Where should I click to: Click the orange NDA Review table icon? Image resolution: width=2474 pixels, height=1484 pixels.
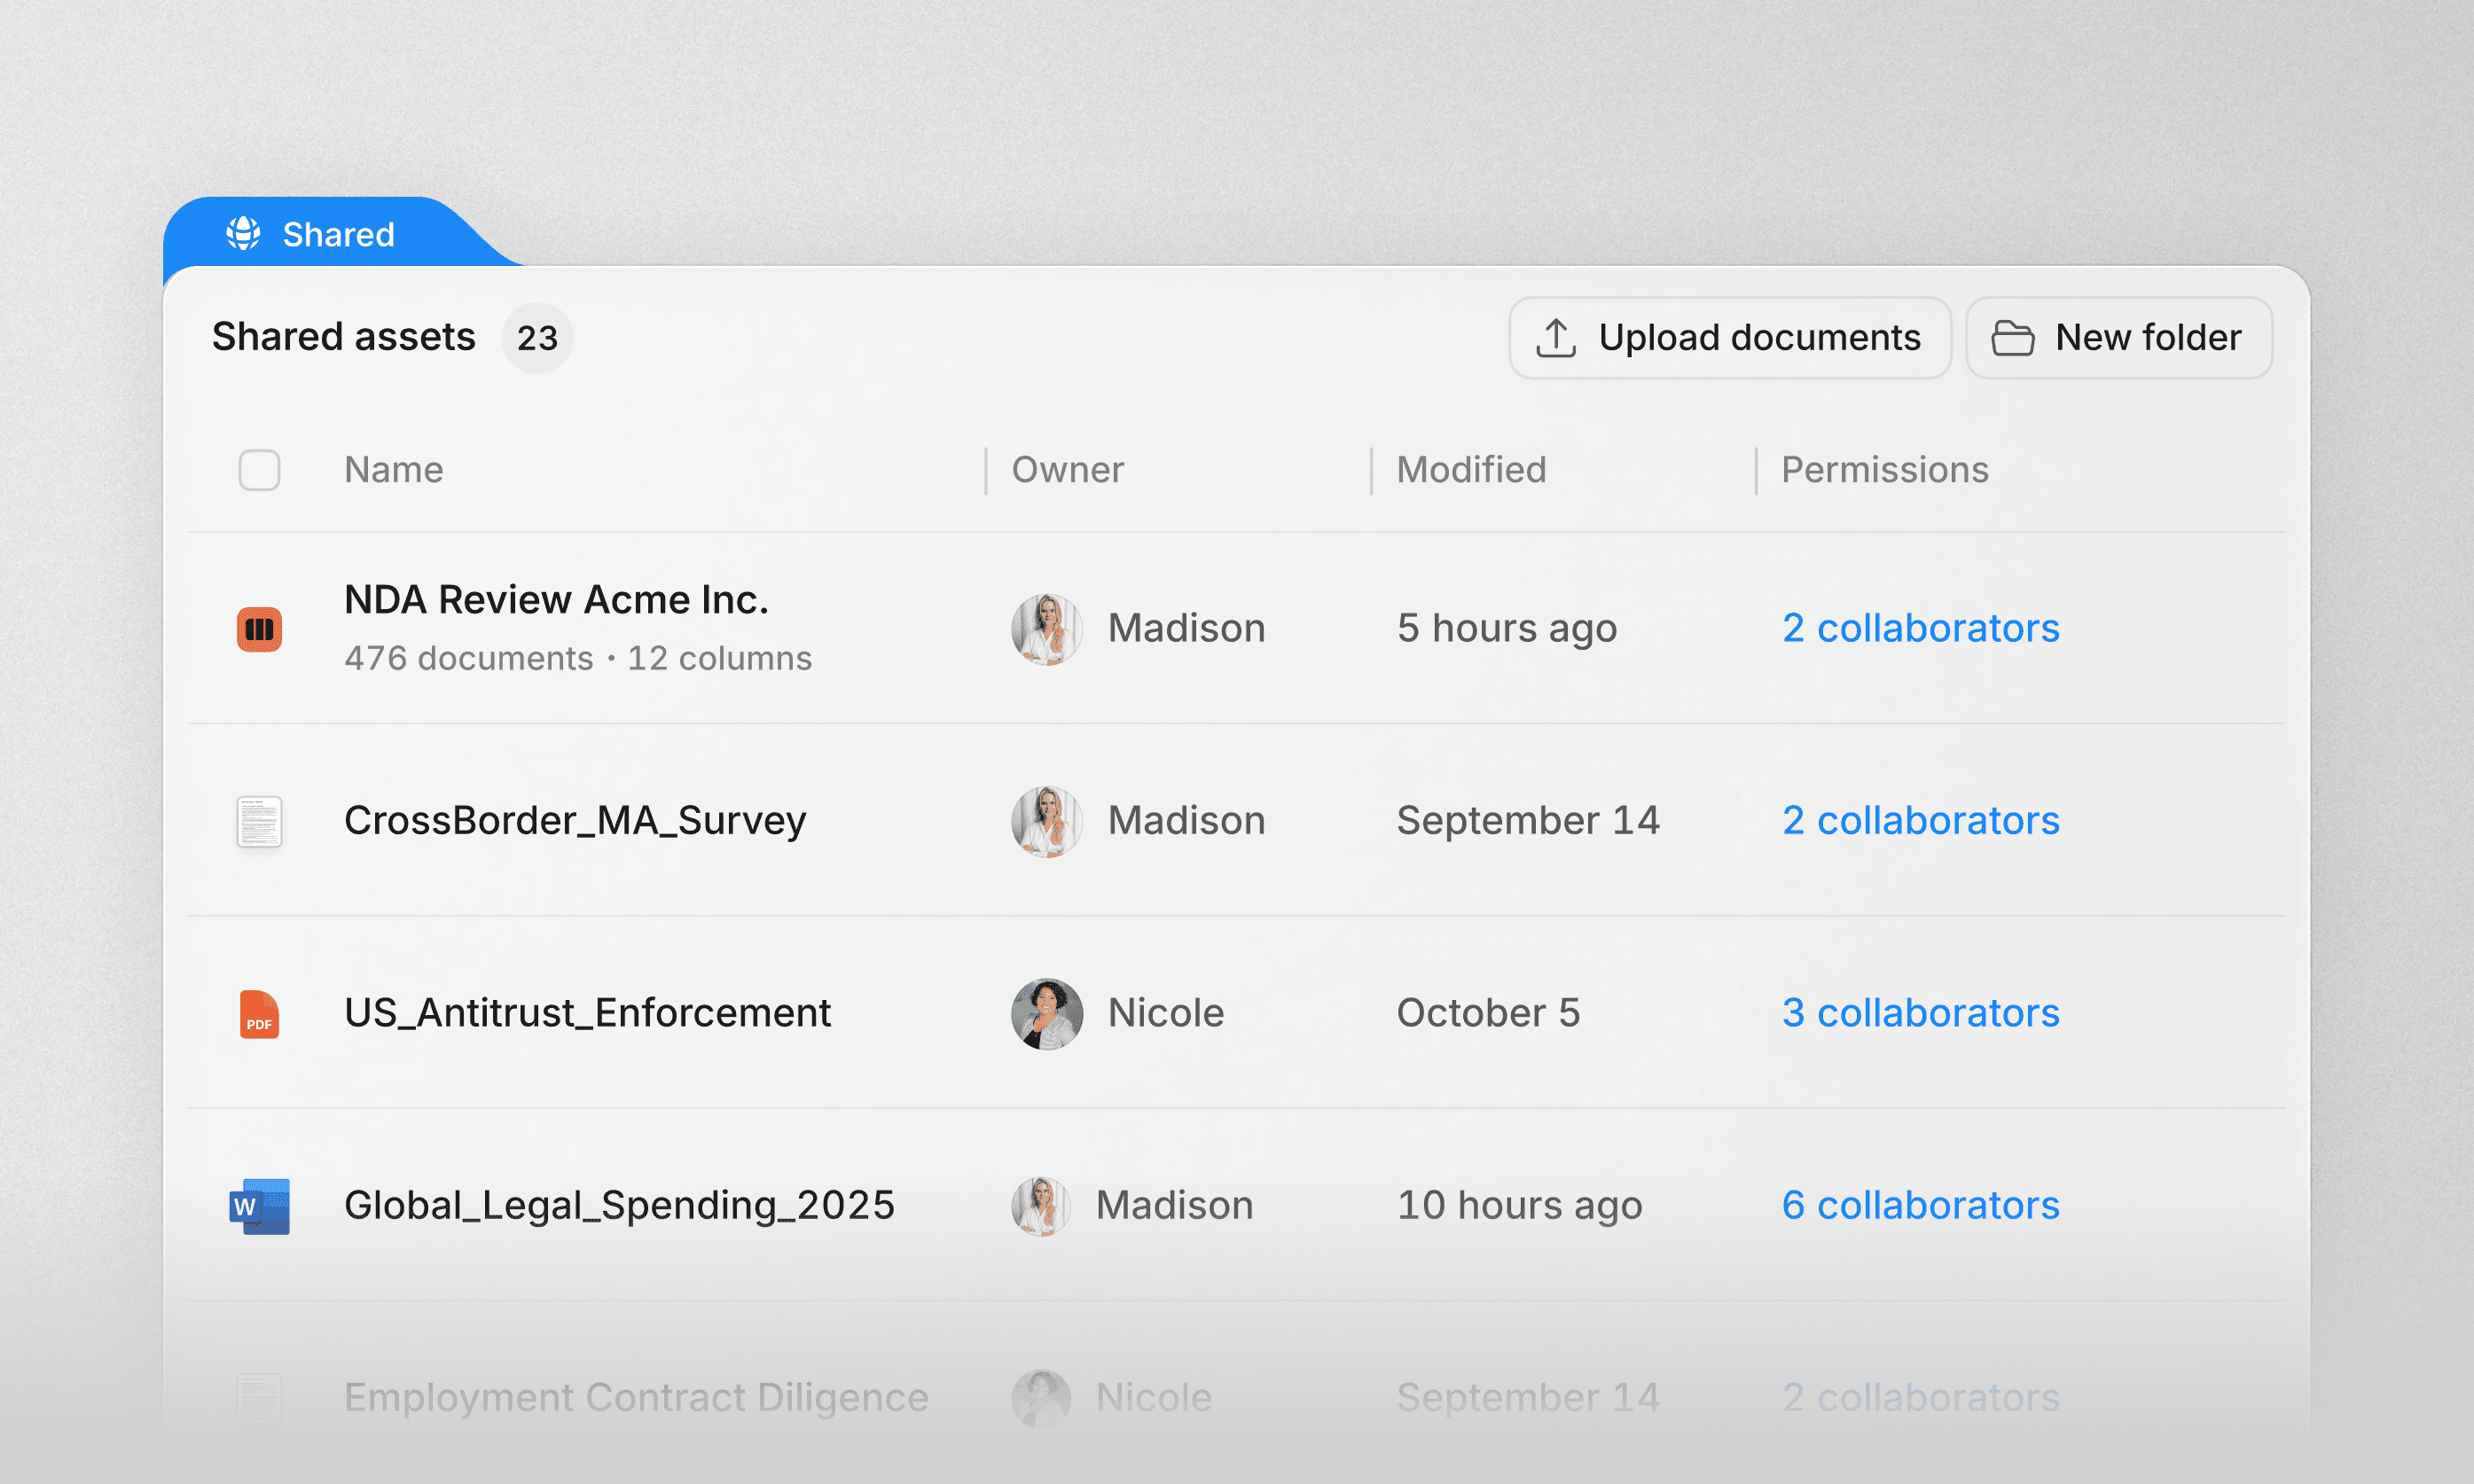pos(259,629)
